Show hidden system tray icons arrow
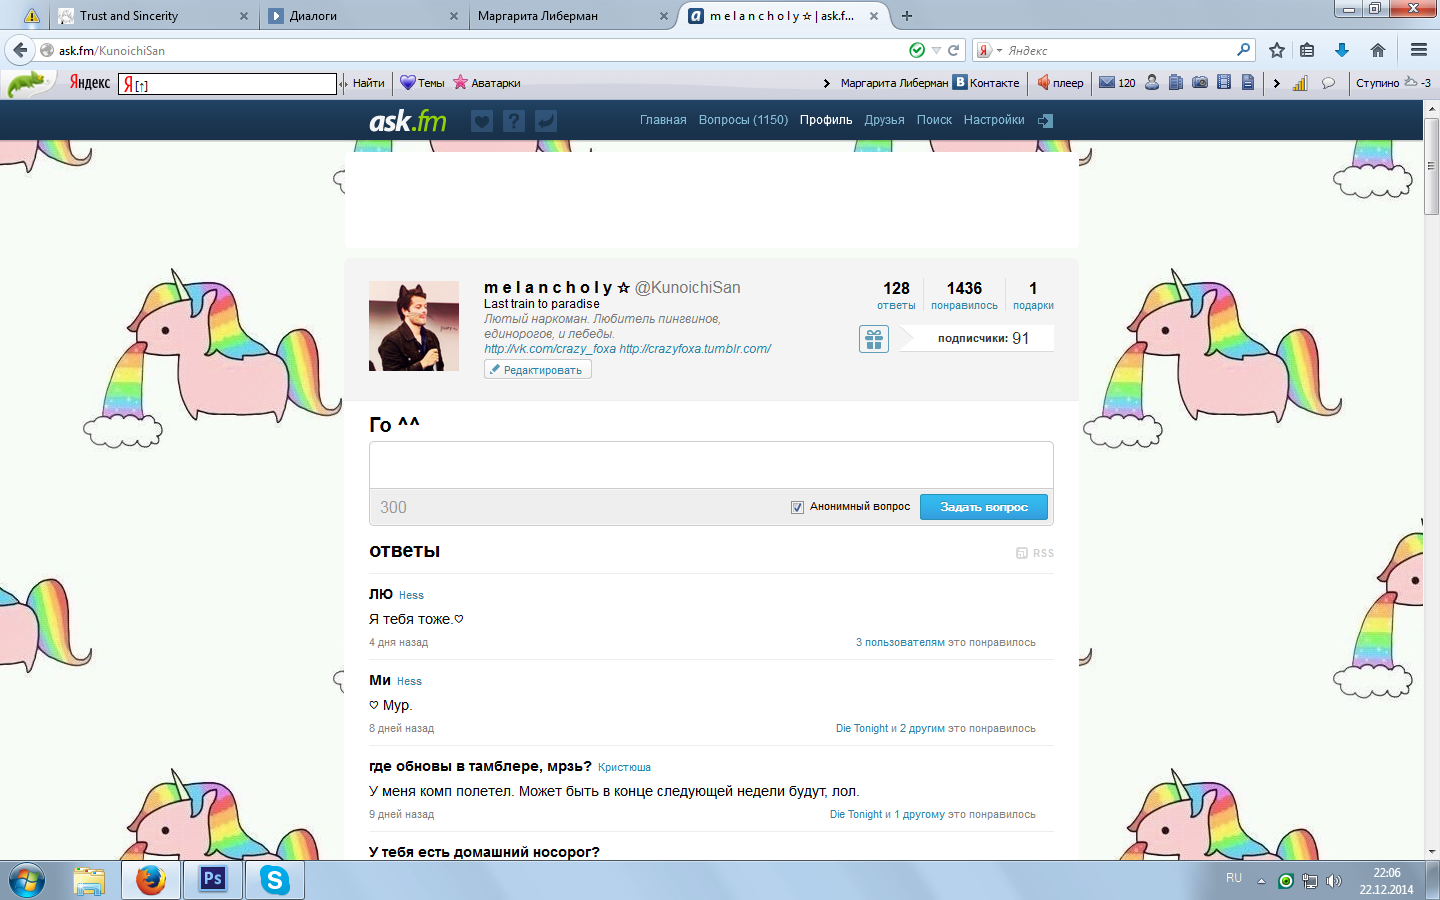The image size is (1440, 900). point(1261,881)
